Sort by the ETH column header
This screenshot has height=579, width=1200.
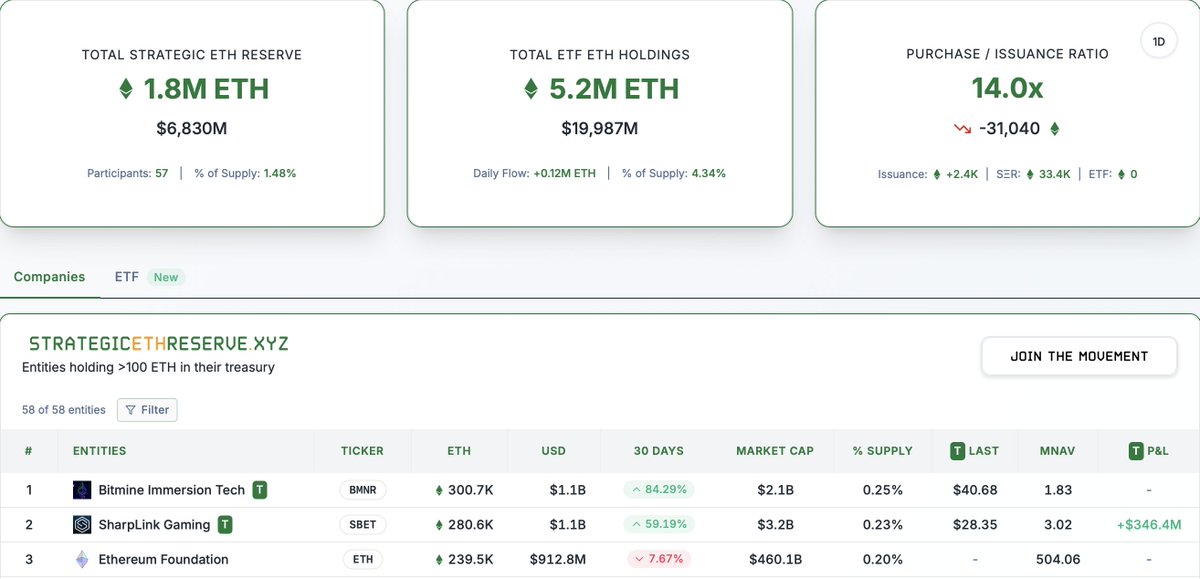pos(459,451)
